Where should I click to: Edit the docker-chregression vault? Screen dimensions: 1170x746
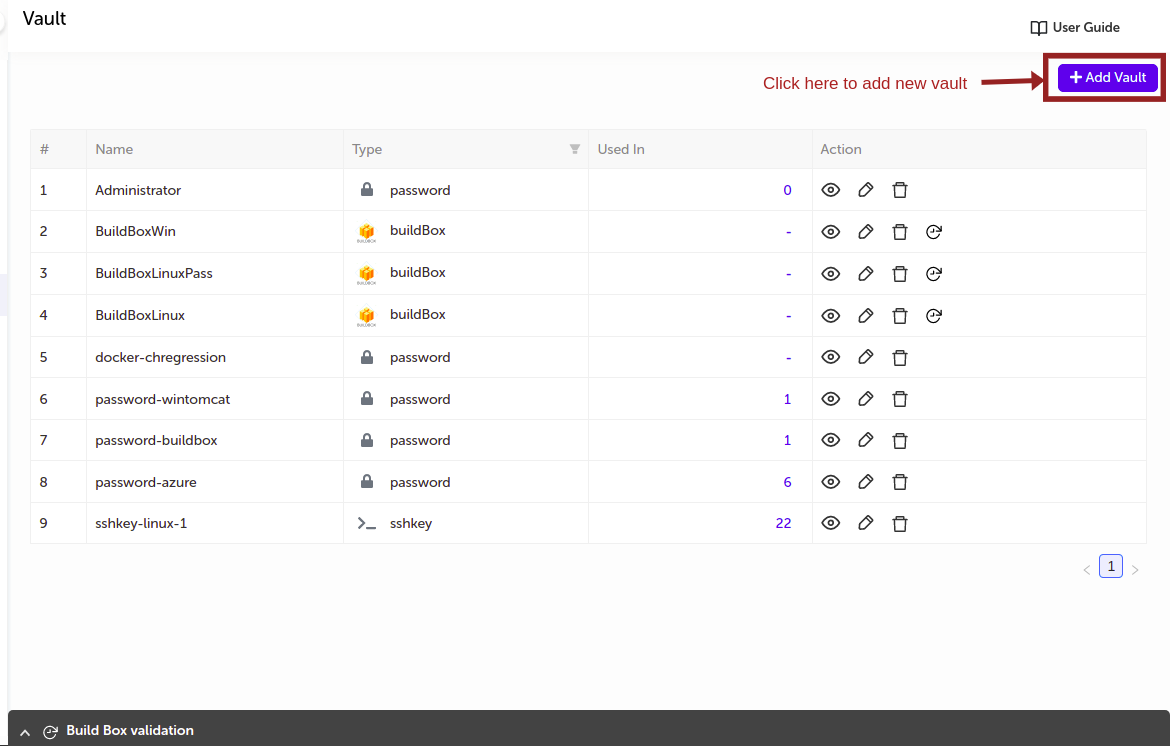[x=866, y=357]
